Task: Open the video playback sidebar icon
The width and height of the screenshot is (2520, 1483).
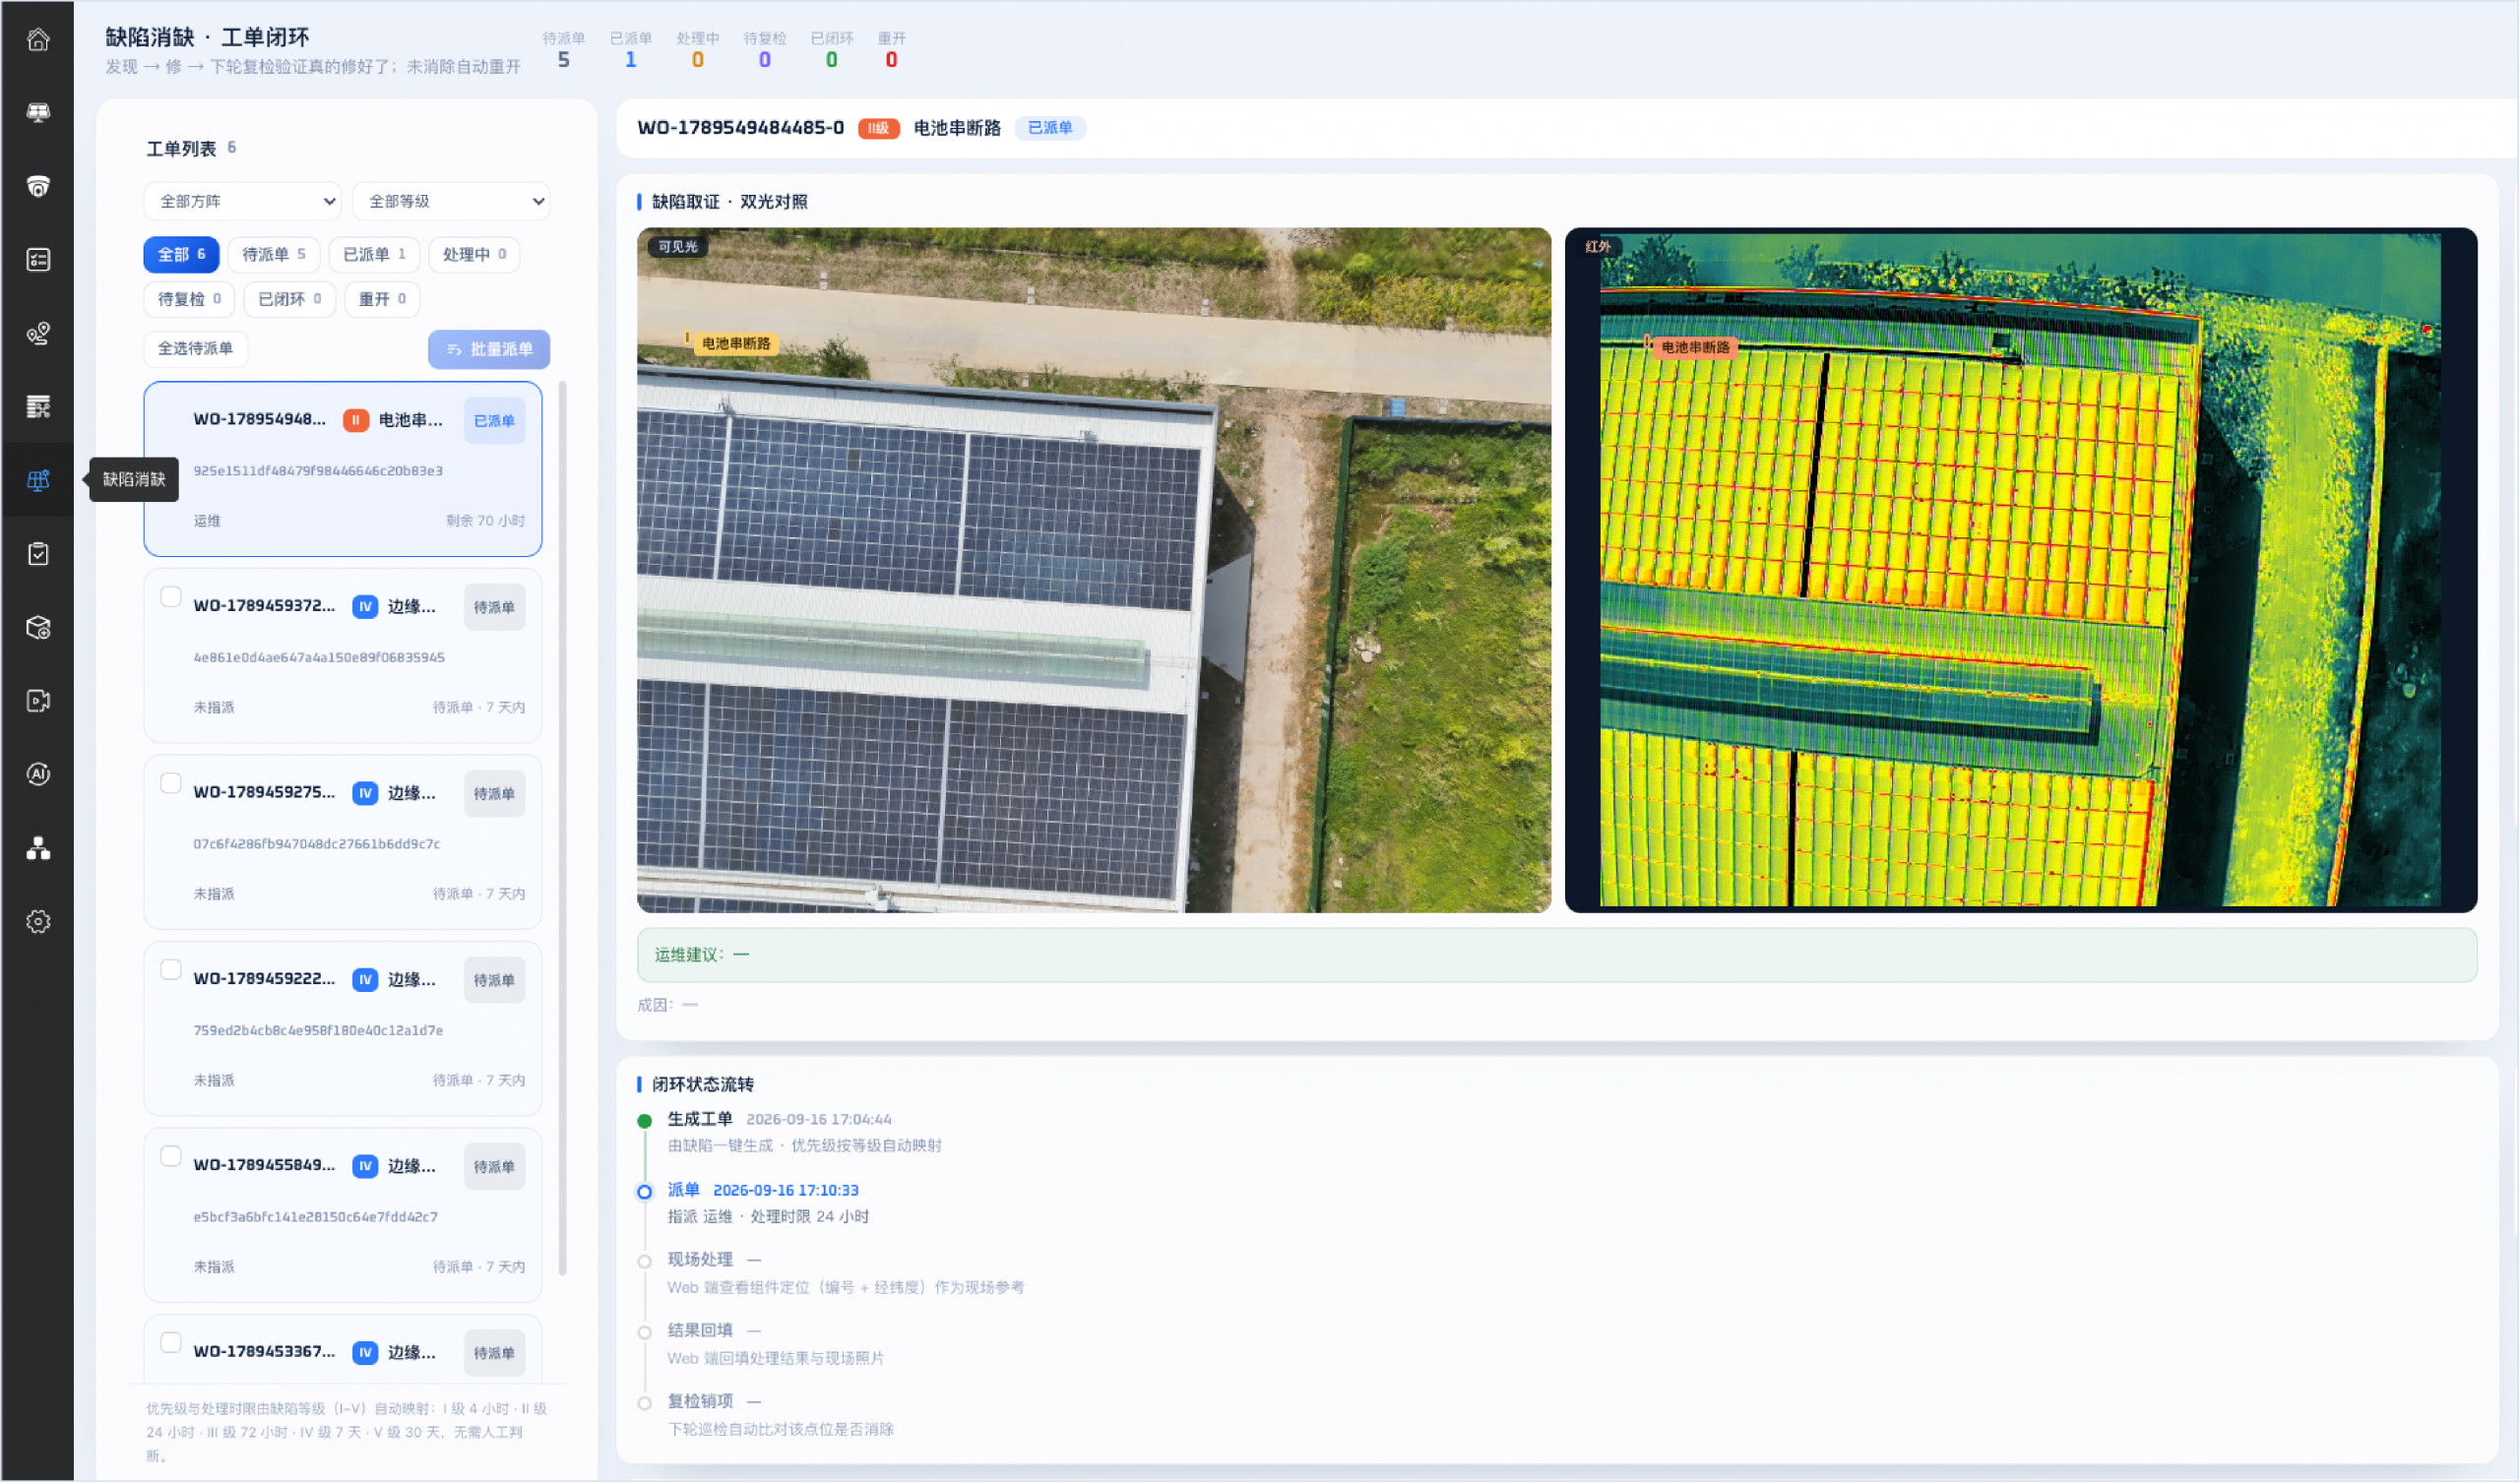Action: pyautogui.click(x=38, y=701)
